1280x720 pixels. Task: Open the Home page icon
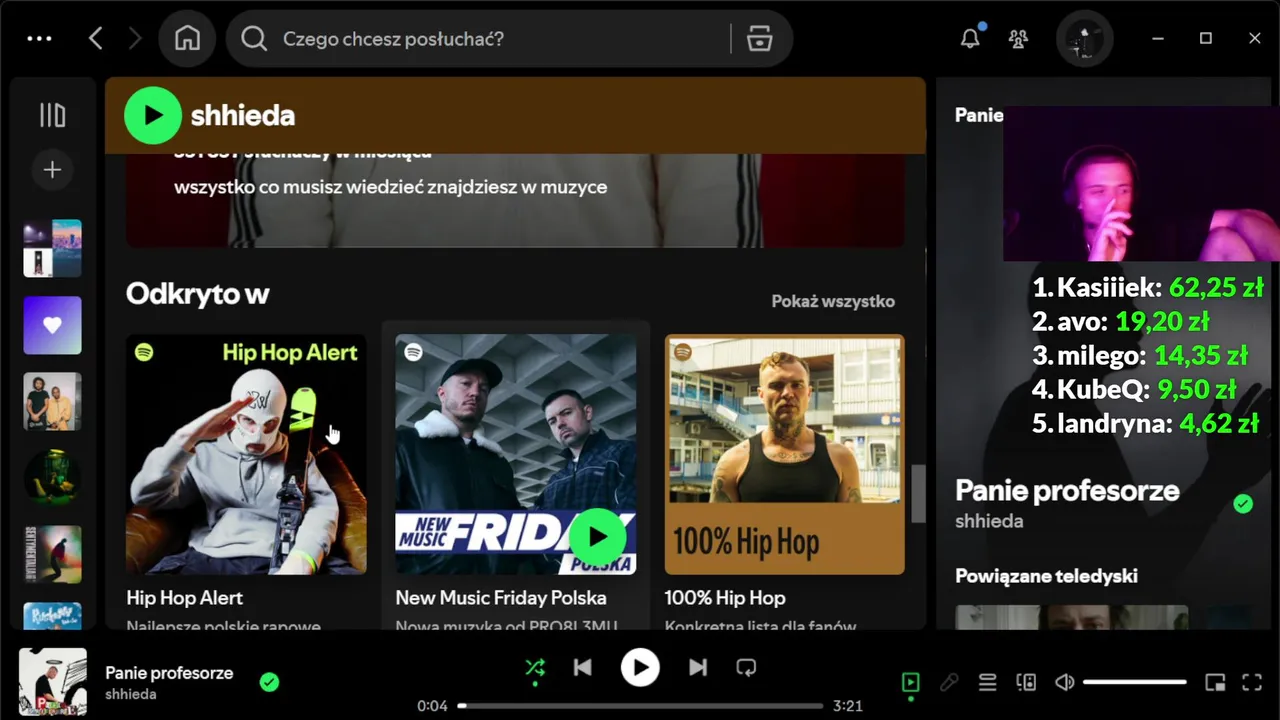(x=187, y=38)
